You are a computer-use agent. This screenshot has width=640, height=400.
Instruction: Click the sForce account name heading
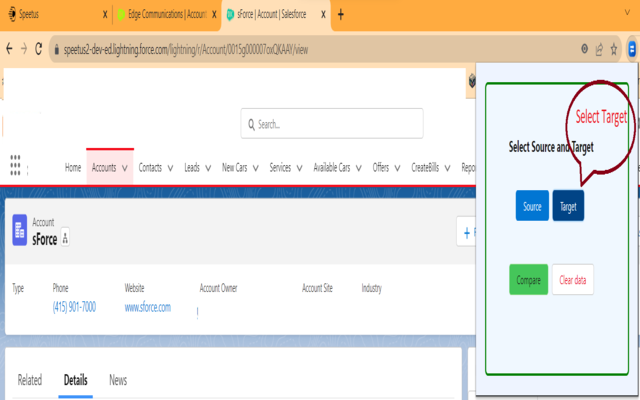pyautogui.click(x=44, y=240)
